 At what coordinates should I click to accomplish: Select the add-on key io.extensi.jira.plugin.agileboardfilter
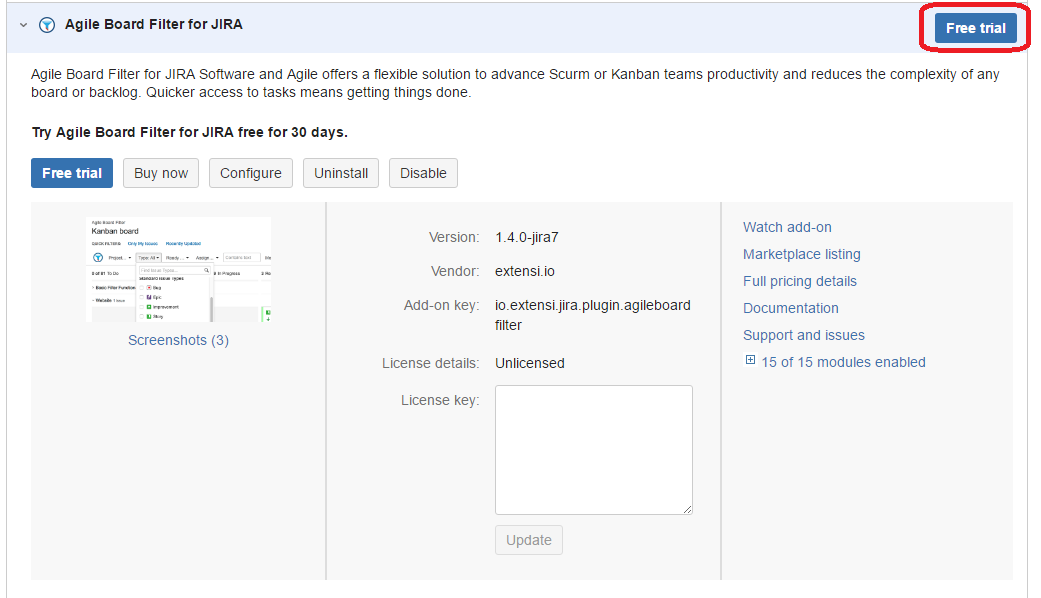[592, 315]
